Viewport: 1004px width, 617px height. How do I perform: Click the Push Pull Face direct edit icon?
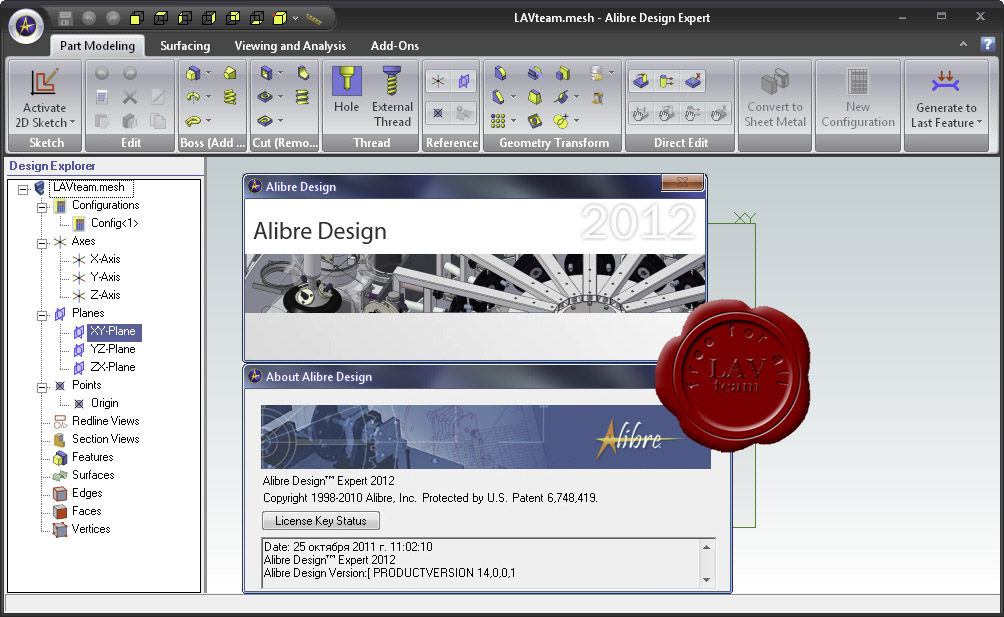pos(640,81)
